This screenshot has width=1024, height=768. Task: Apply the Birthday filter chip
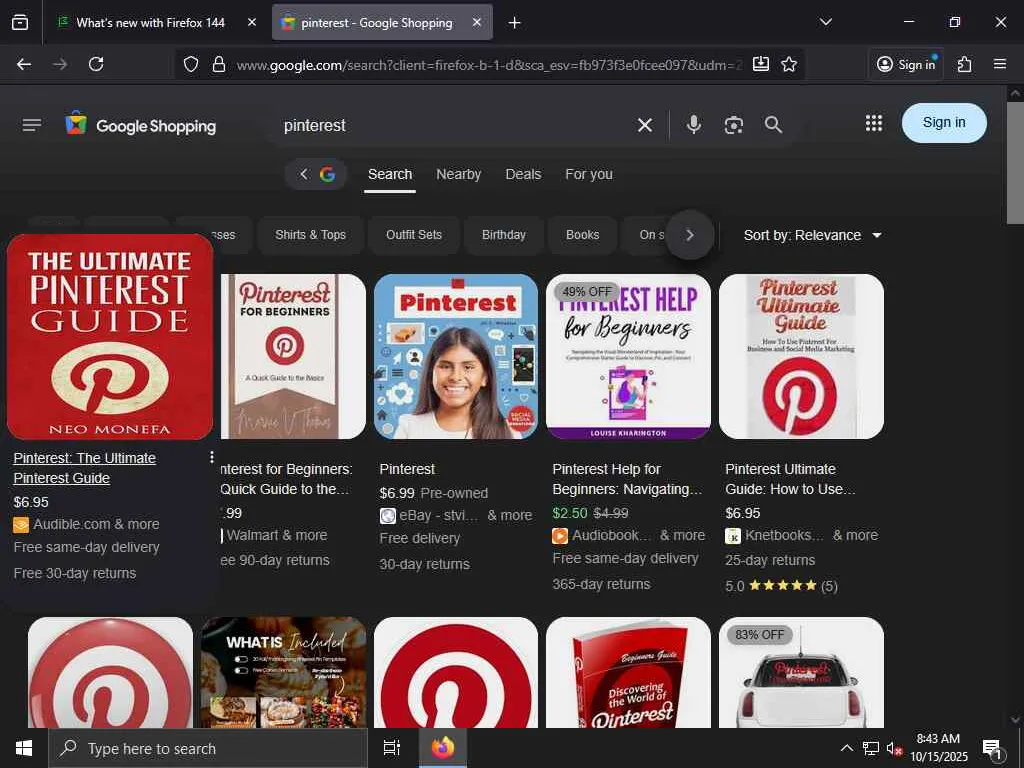tap(504, 234)
